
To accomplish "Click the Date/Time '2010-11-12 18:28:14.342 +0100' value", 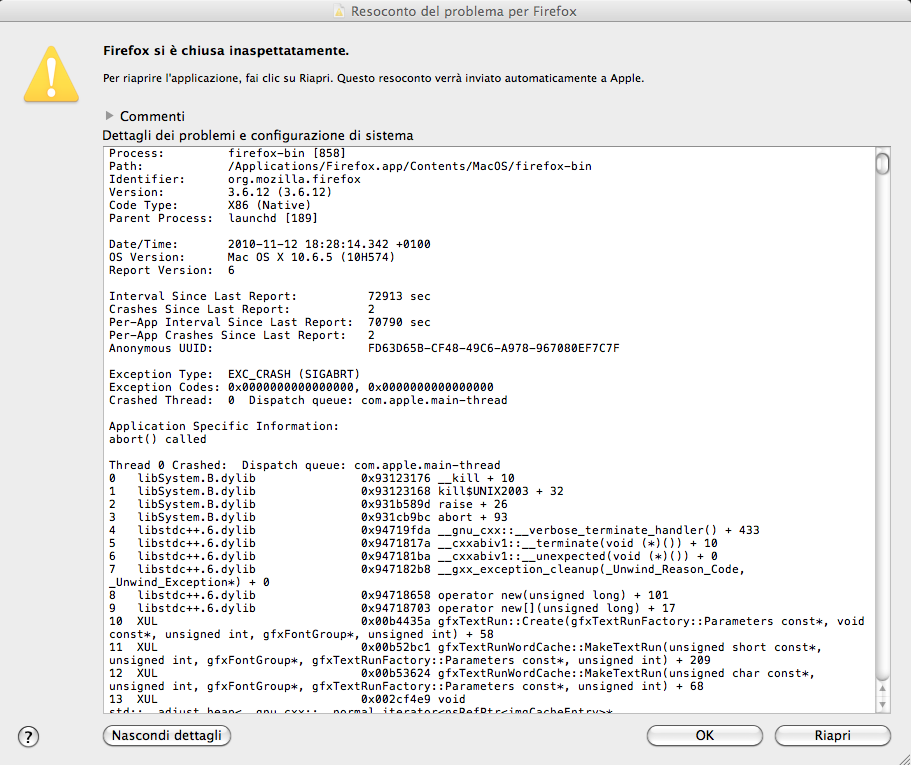I will click(x=329, y=244).
